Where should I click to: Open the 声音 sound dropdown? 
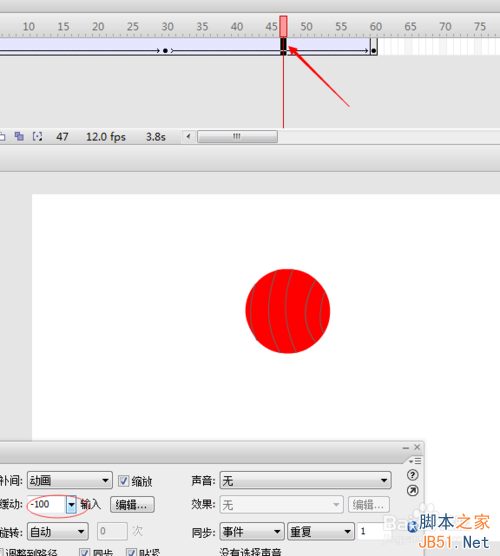pos(305,480)
